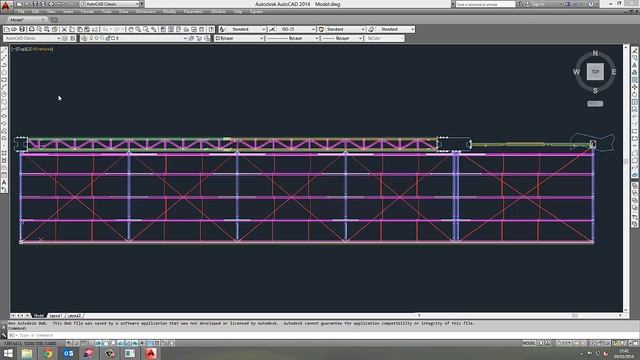
Task: Click the Cut scissors icon
Action: (64, 29)
